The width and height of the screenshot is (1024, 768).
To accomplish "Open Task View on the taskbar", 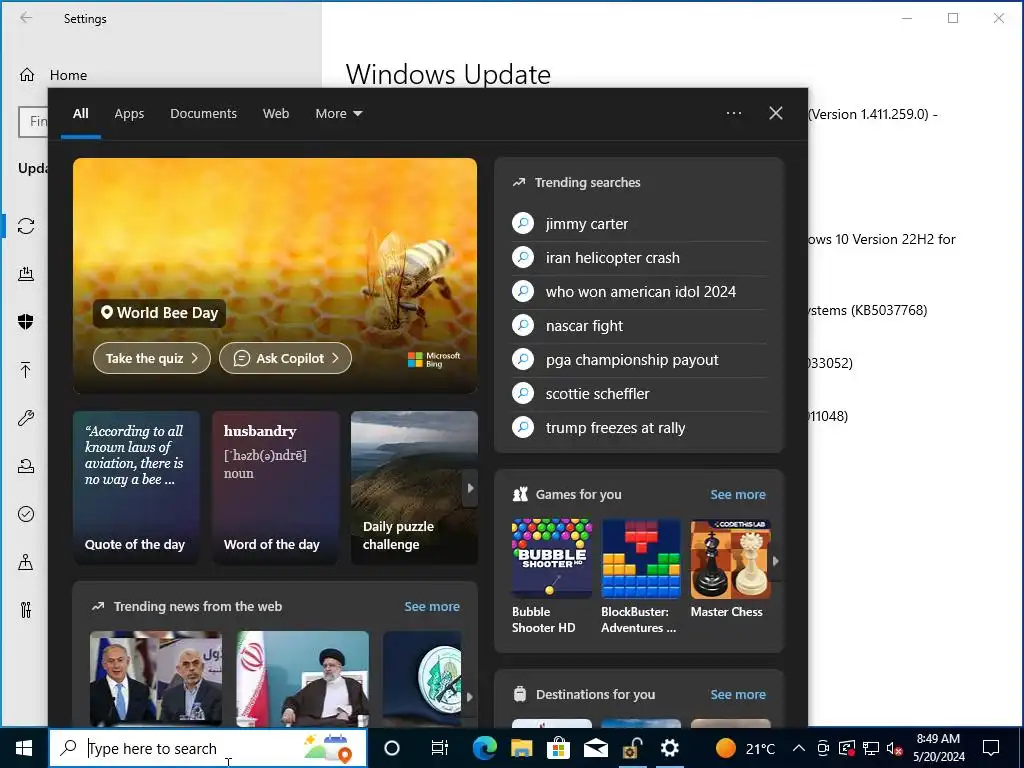I will click(x=440, y=748).
